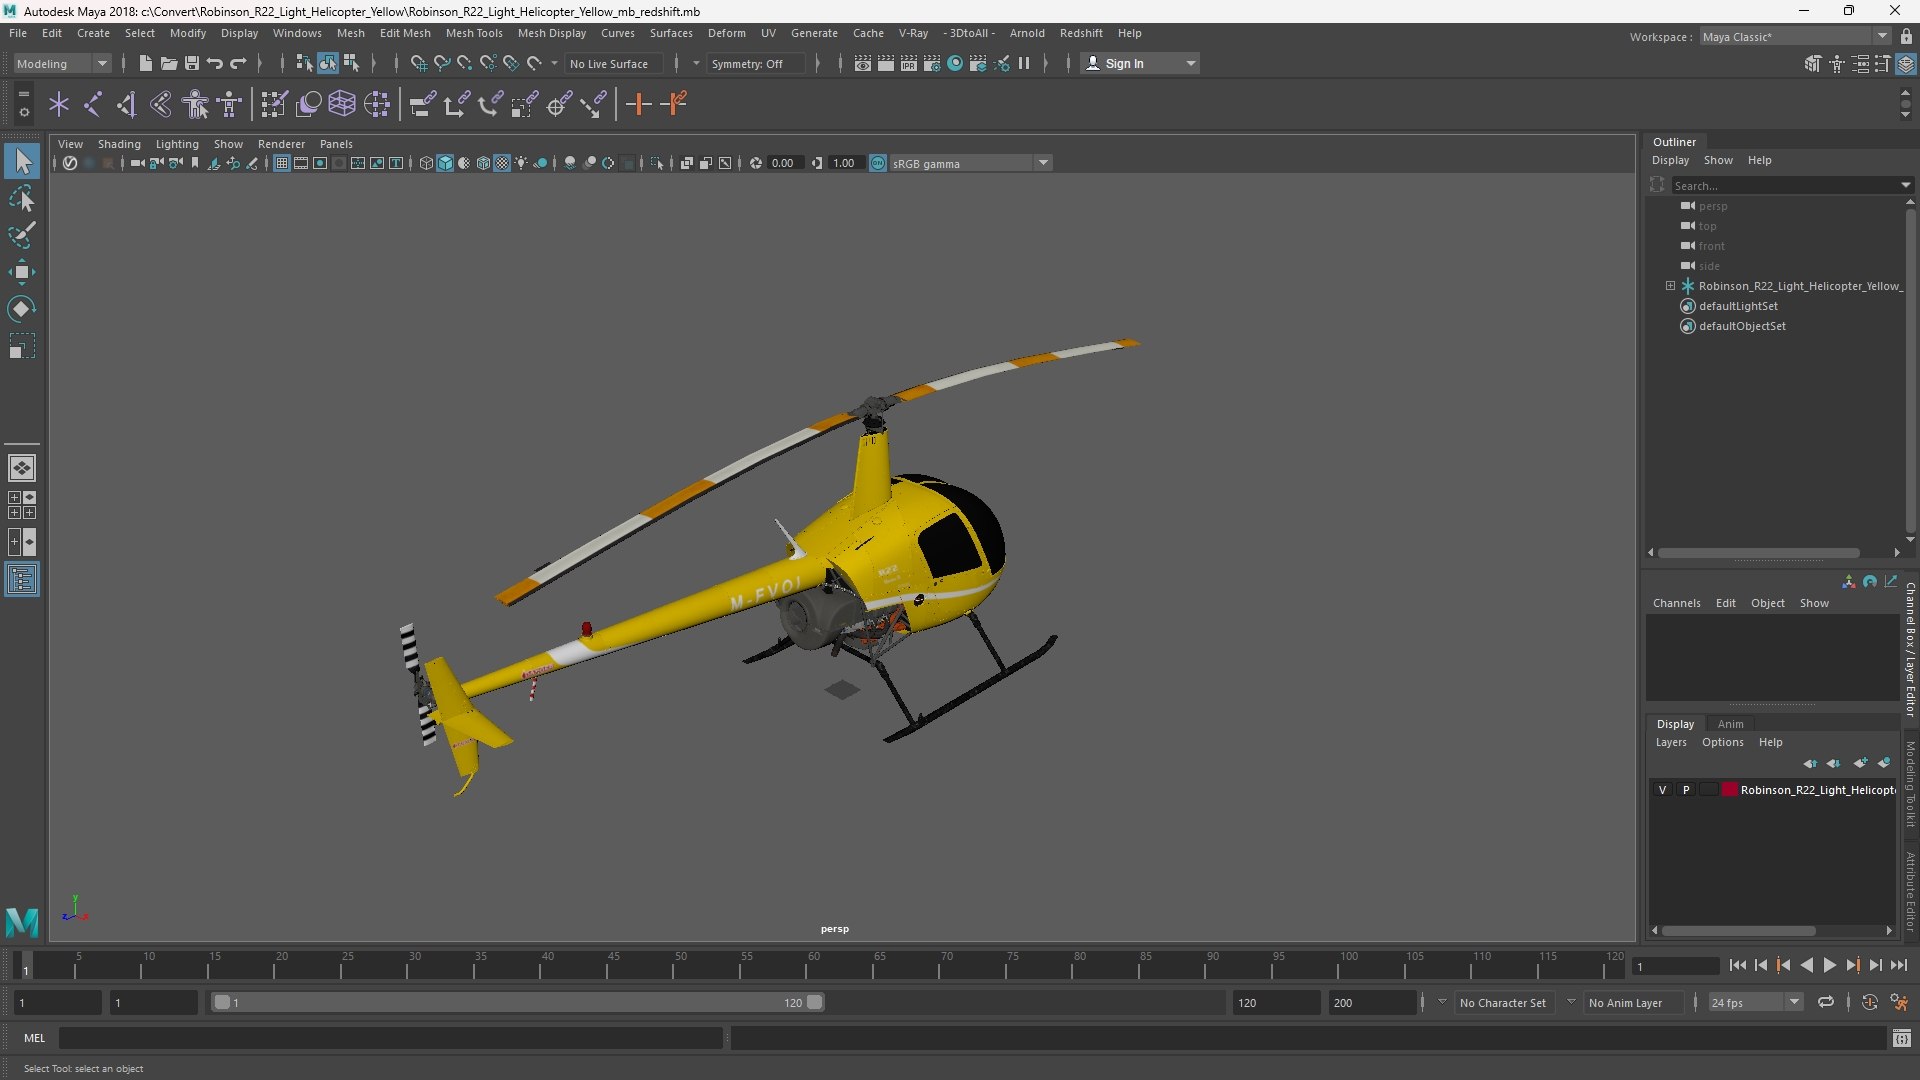
Task: Click play forwards button
Action: coord(1829,965)
